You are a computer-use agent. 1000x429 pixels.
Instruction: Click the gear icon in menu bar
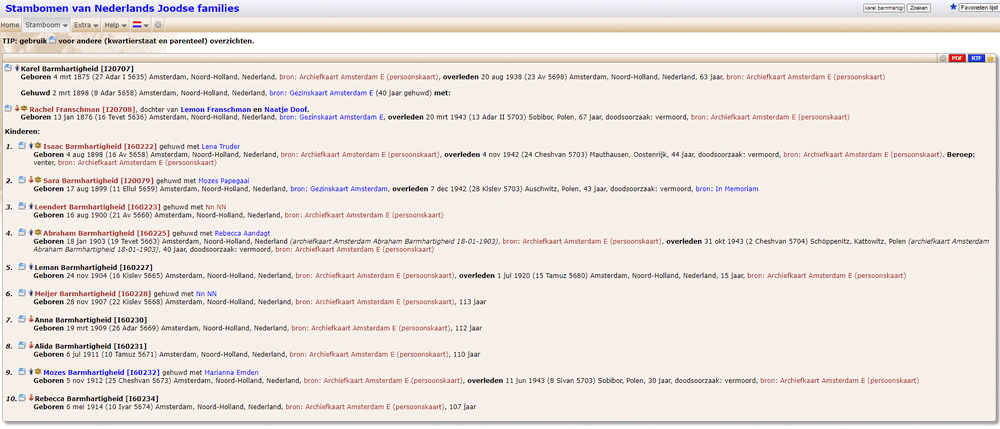pyautogui.click(x=158, y=25)
